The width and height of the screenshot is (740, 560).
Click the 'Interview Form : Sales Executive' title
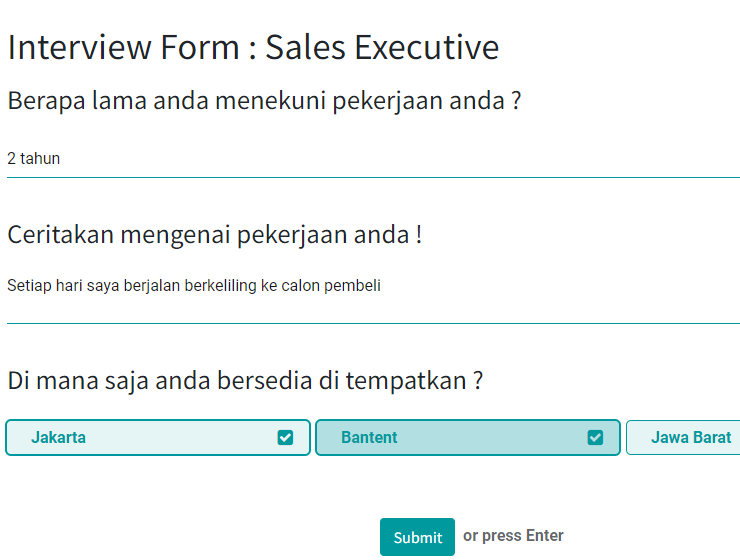(x=253, y=47)
